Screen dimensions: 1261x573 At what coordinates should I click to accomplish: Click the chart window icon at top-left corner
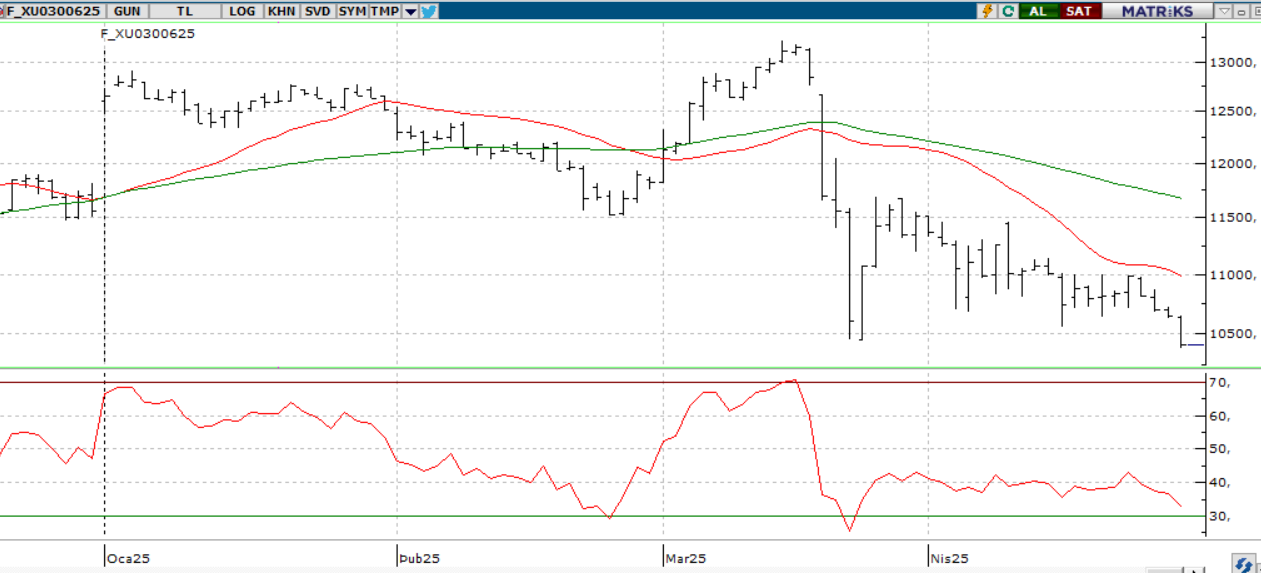coord(2,11)
